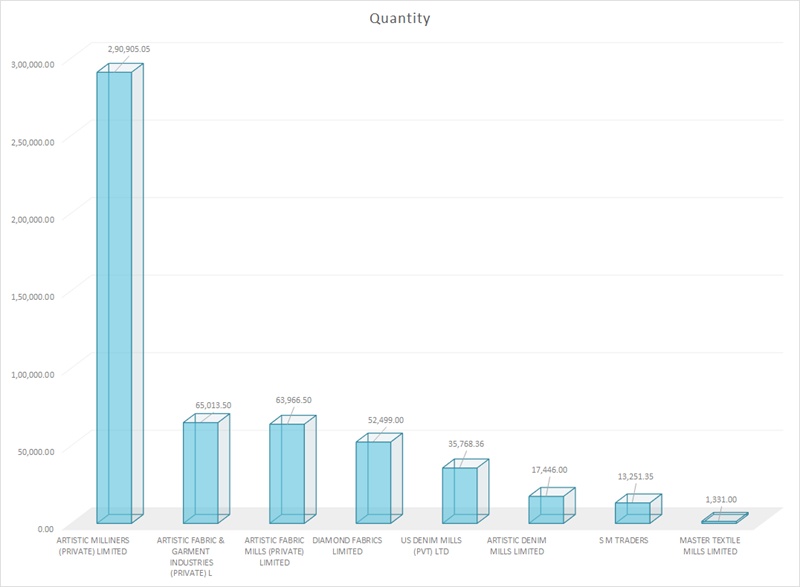
Task: Click the MASTER TEXTILE MILLS LIMITED bar
Action: point(724,518)
